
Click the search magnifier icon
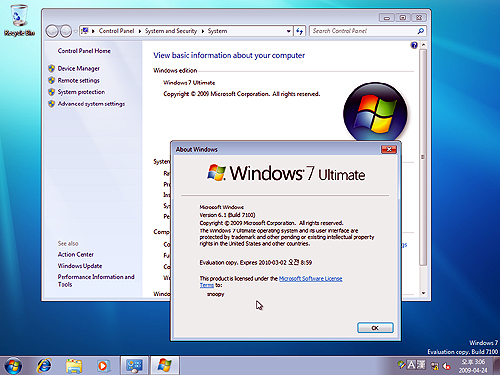(x=421, y=31)
